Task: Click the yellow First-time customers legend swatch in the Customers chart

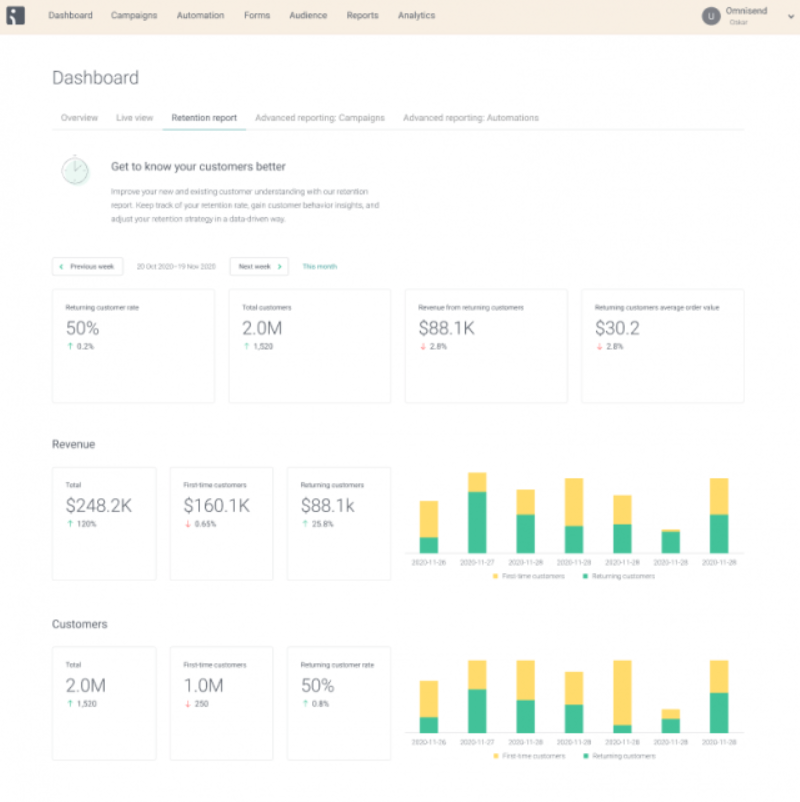Action: (x=495, y=756)
